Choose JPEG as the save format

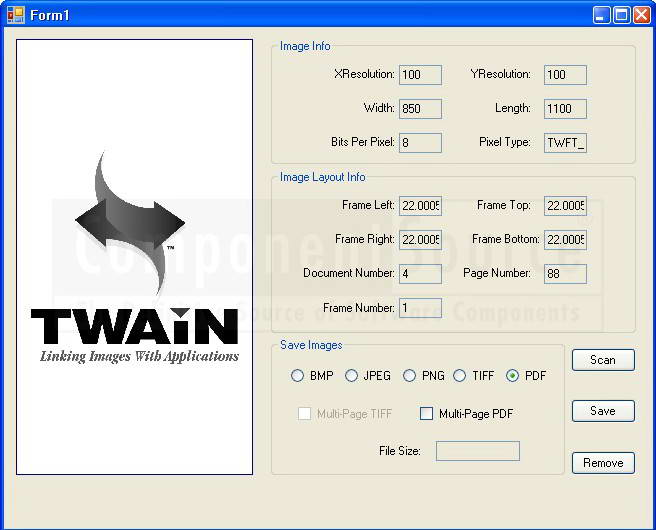(x=351, y=376)
